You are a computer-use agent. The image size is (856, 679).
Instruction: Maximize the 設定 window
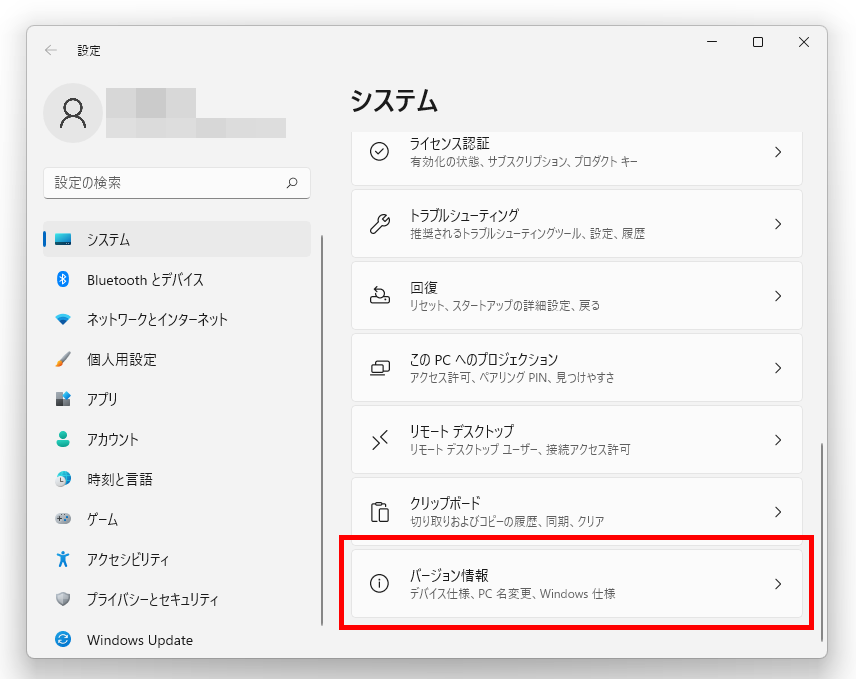[x=758, y=42]
